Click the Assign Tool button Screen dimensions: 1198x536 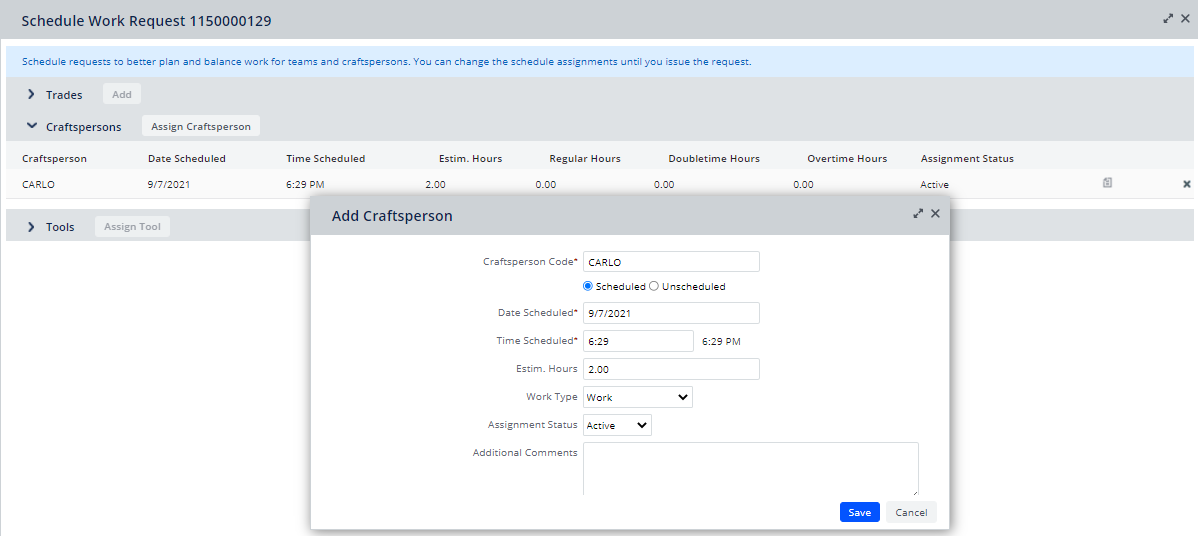[132, 227]
